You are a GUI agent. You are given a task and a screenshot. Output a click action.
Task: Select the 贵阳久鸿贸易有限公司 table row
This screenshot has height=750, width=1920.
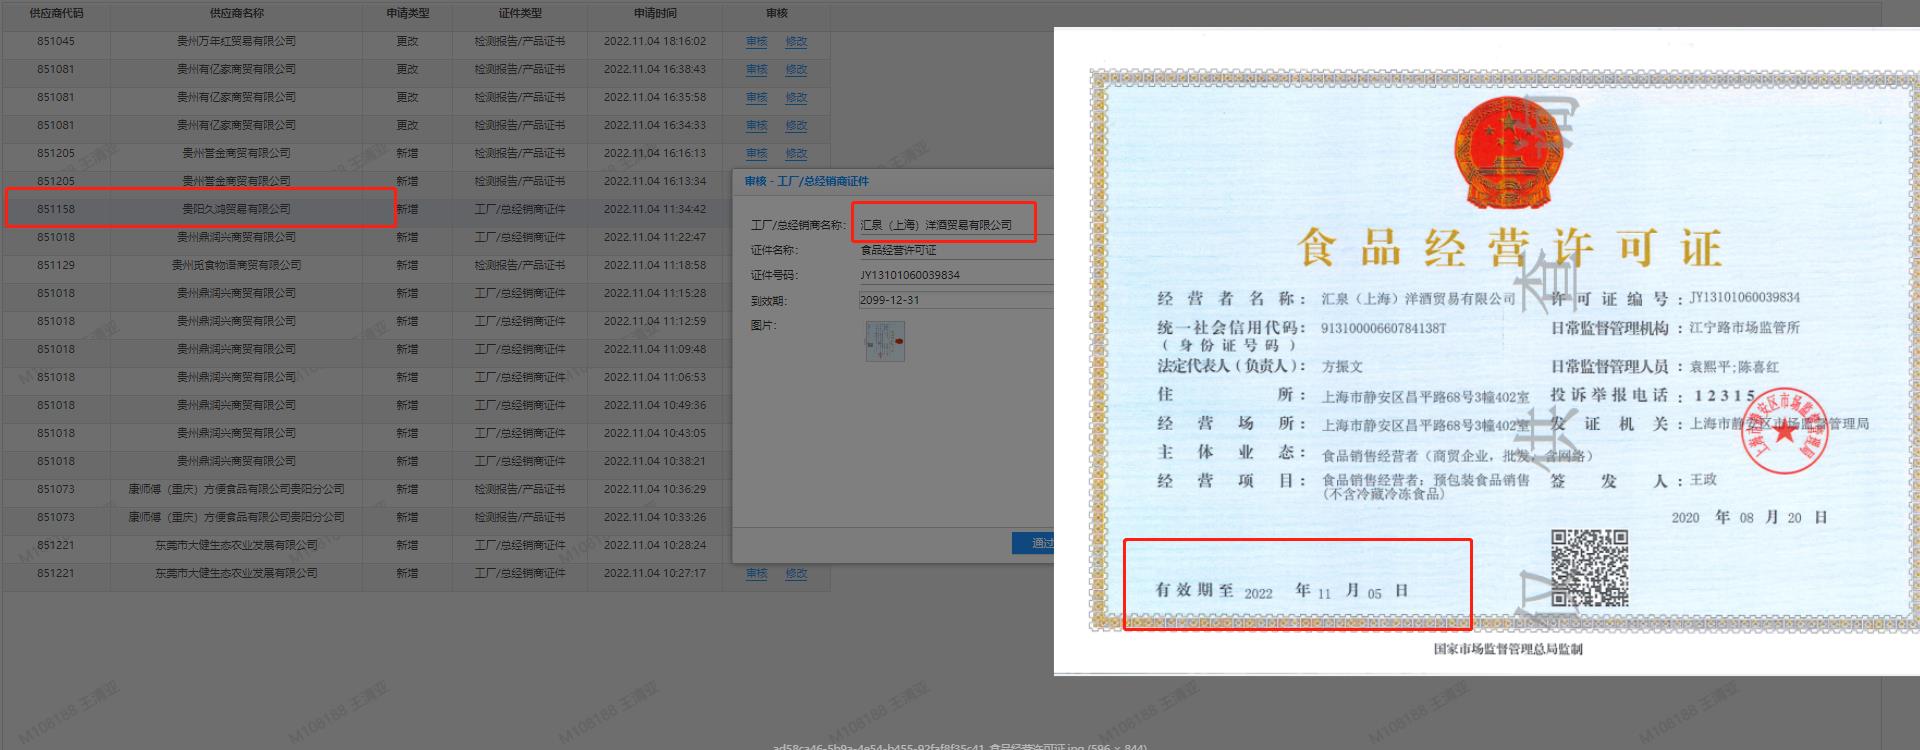(236, 209)
